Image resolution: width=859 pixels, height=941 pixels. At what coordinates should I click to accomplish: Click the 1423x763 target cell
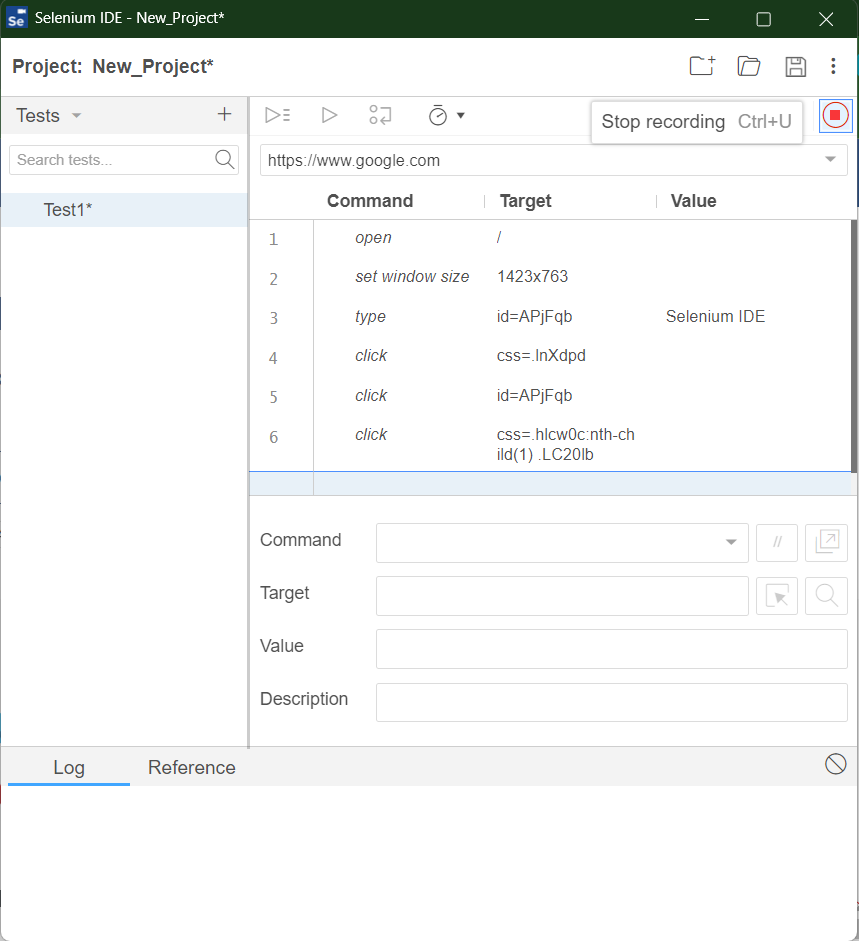pyautogui.click(x=532, y=277)
